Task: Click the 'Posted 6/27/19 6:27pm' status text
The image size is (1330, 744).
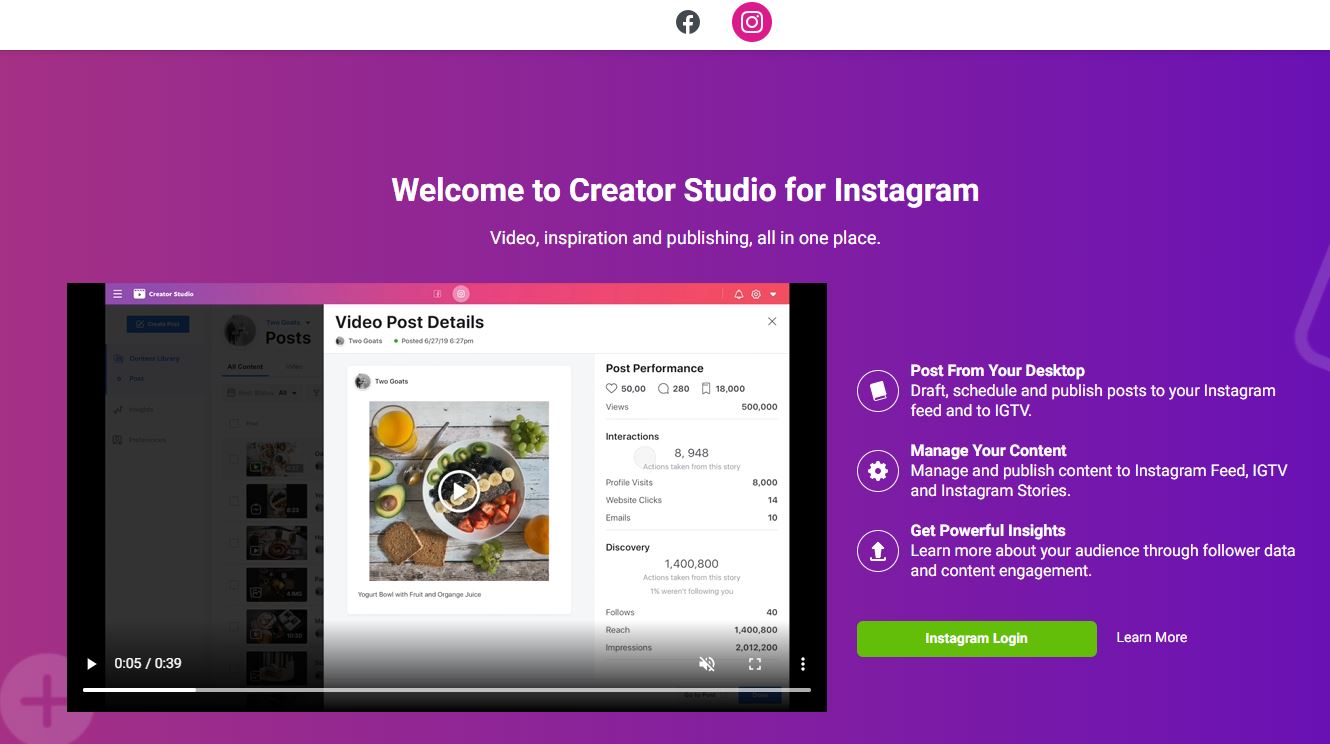Action: pyautogui.click(x=437, y=341)
